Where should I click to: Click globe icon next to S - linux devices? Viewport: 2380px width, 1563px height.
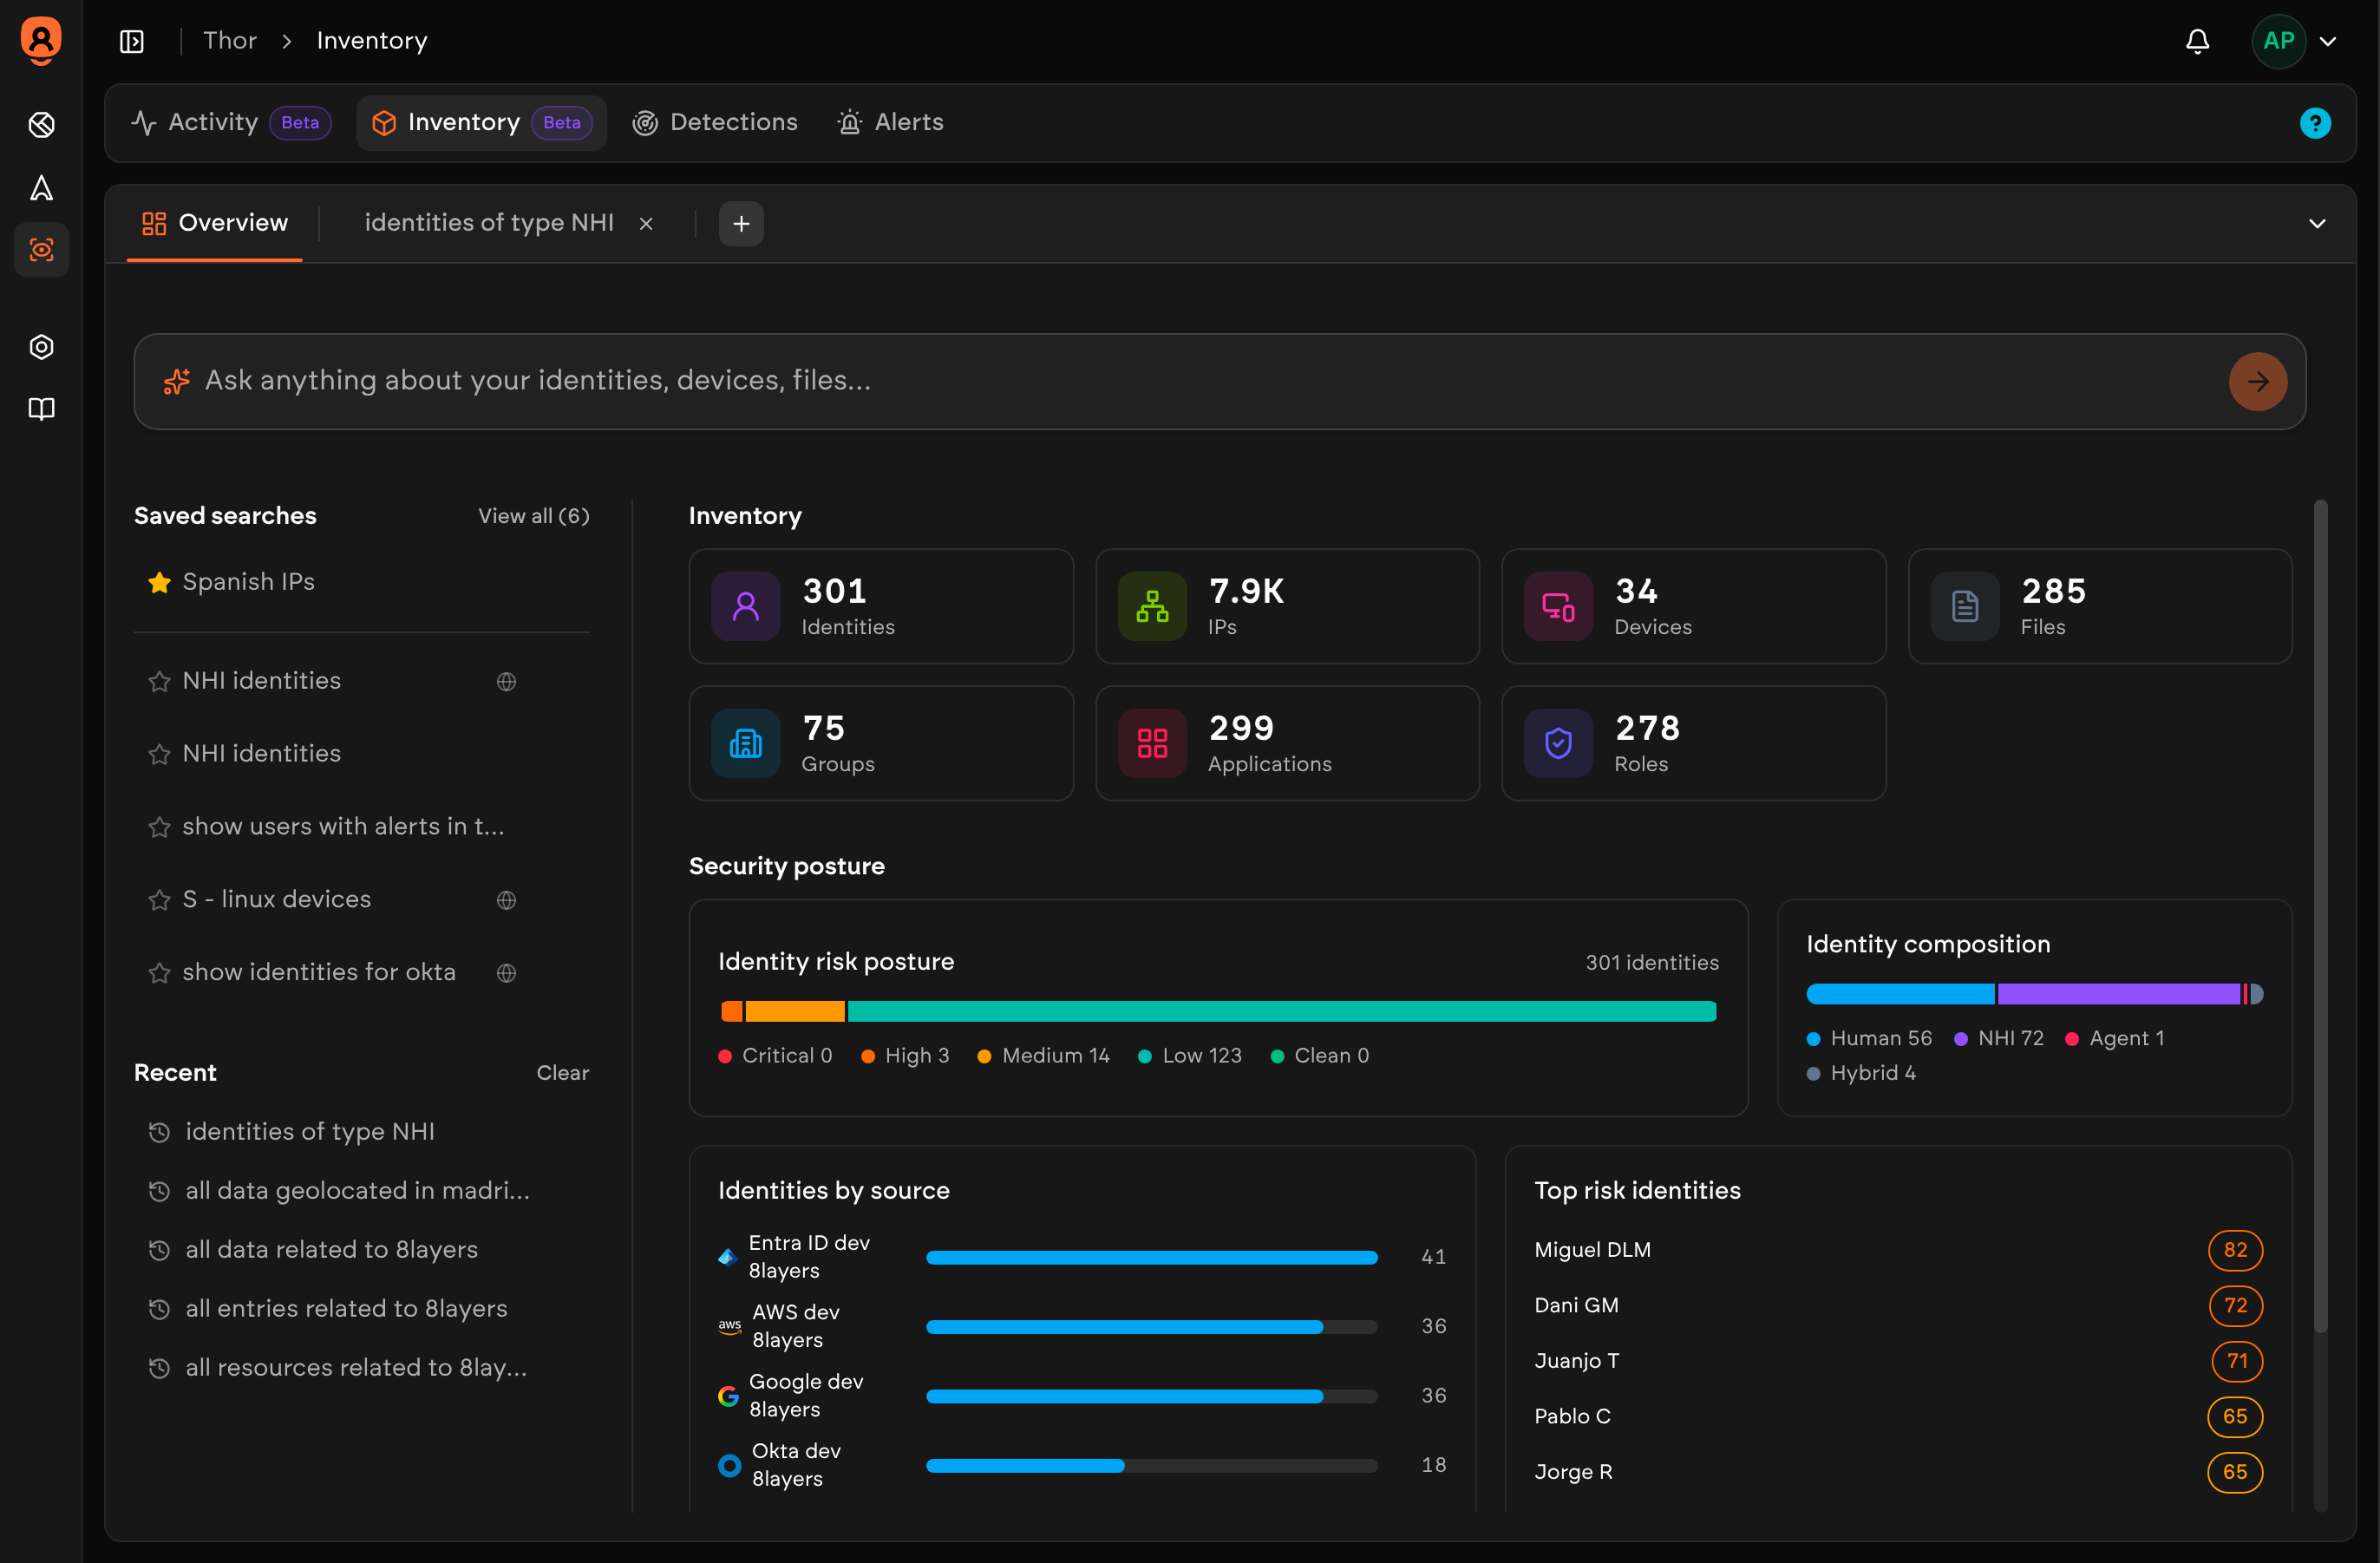[506, 900]
